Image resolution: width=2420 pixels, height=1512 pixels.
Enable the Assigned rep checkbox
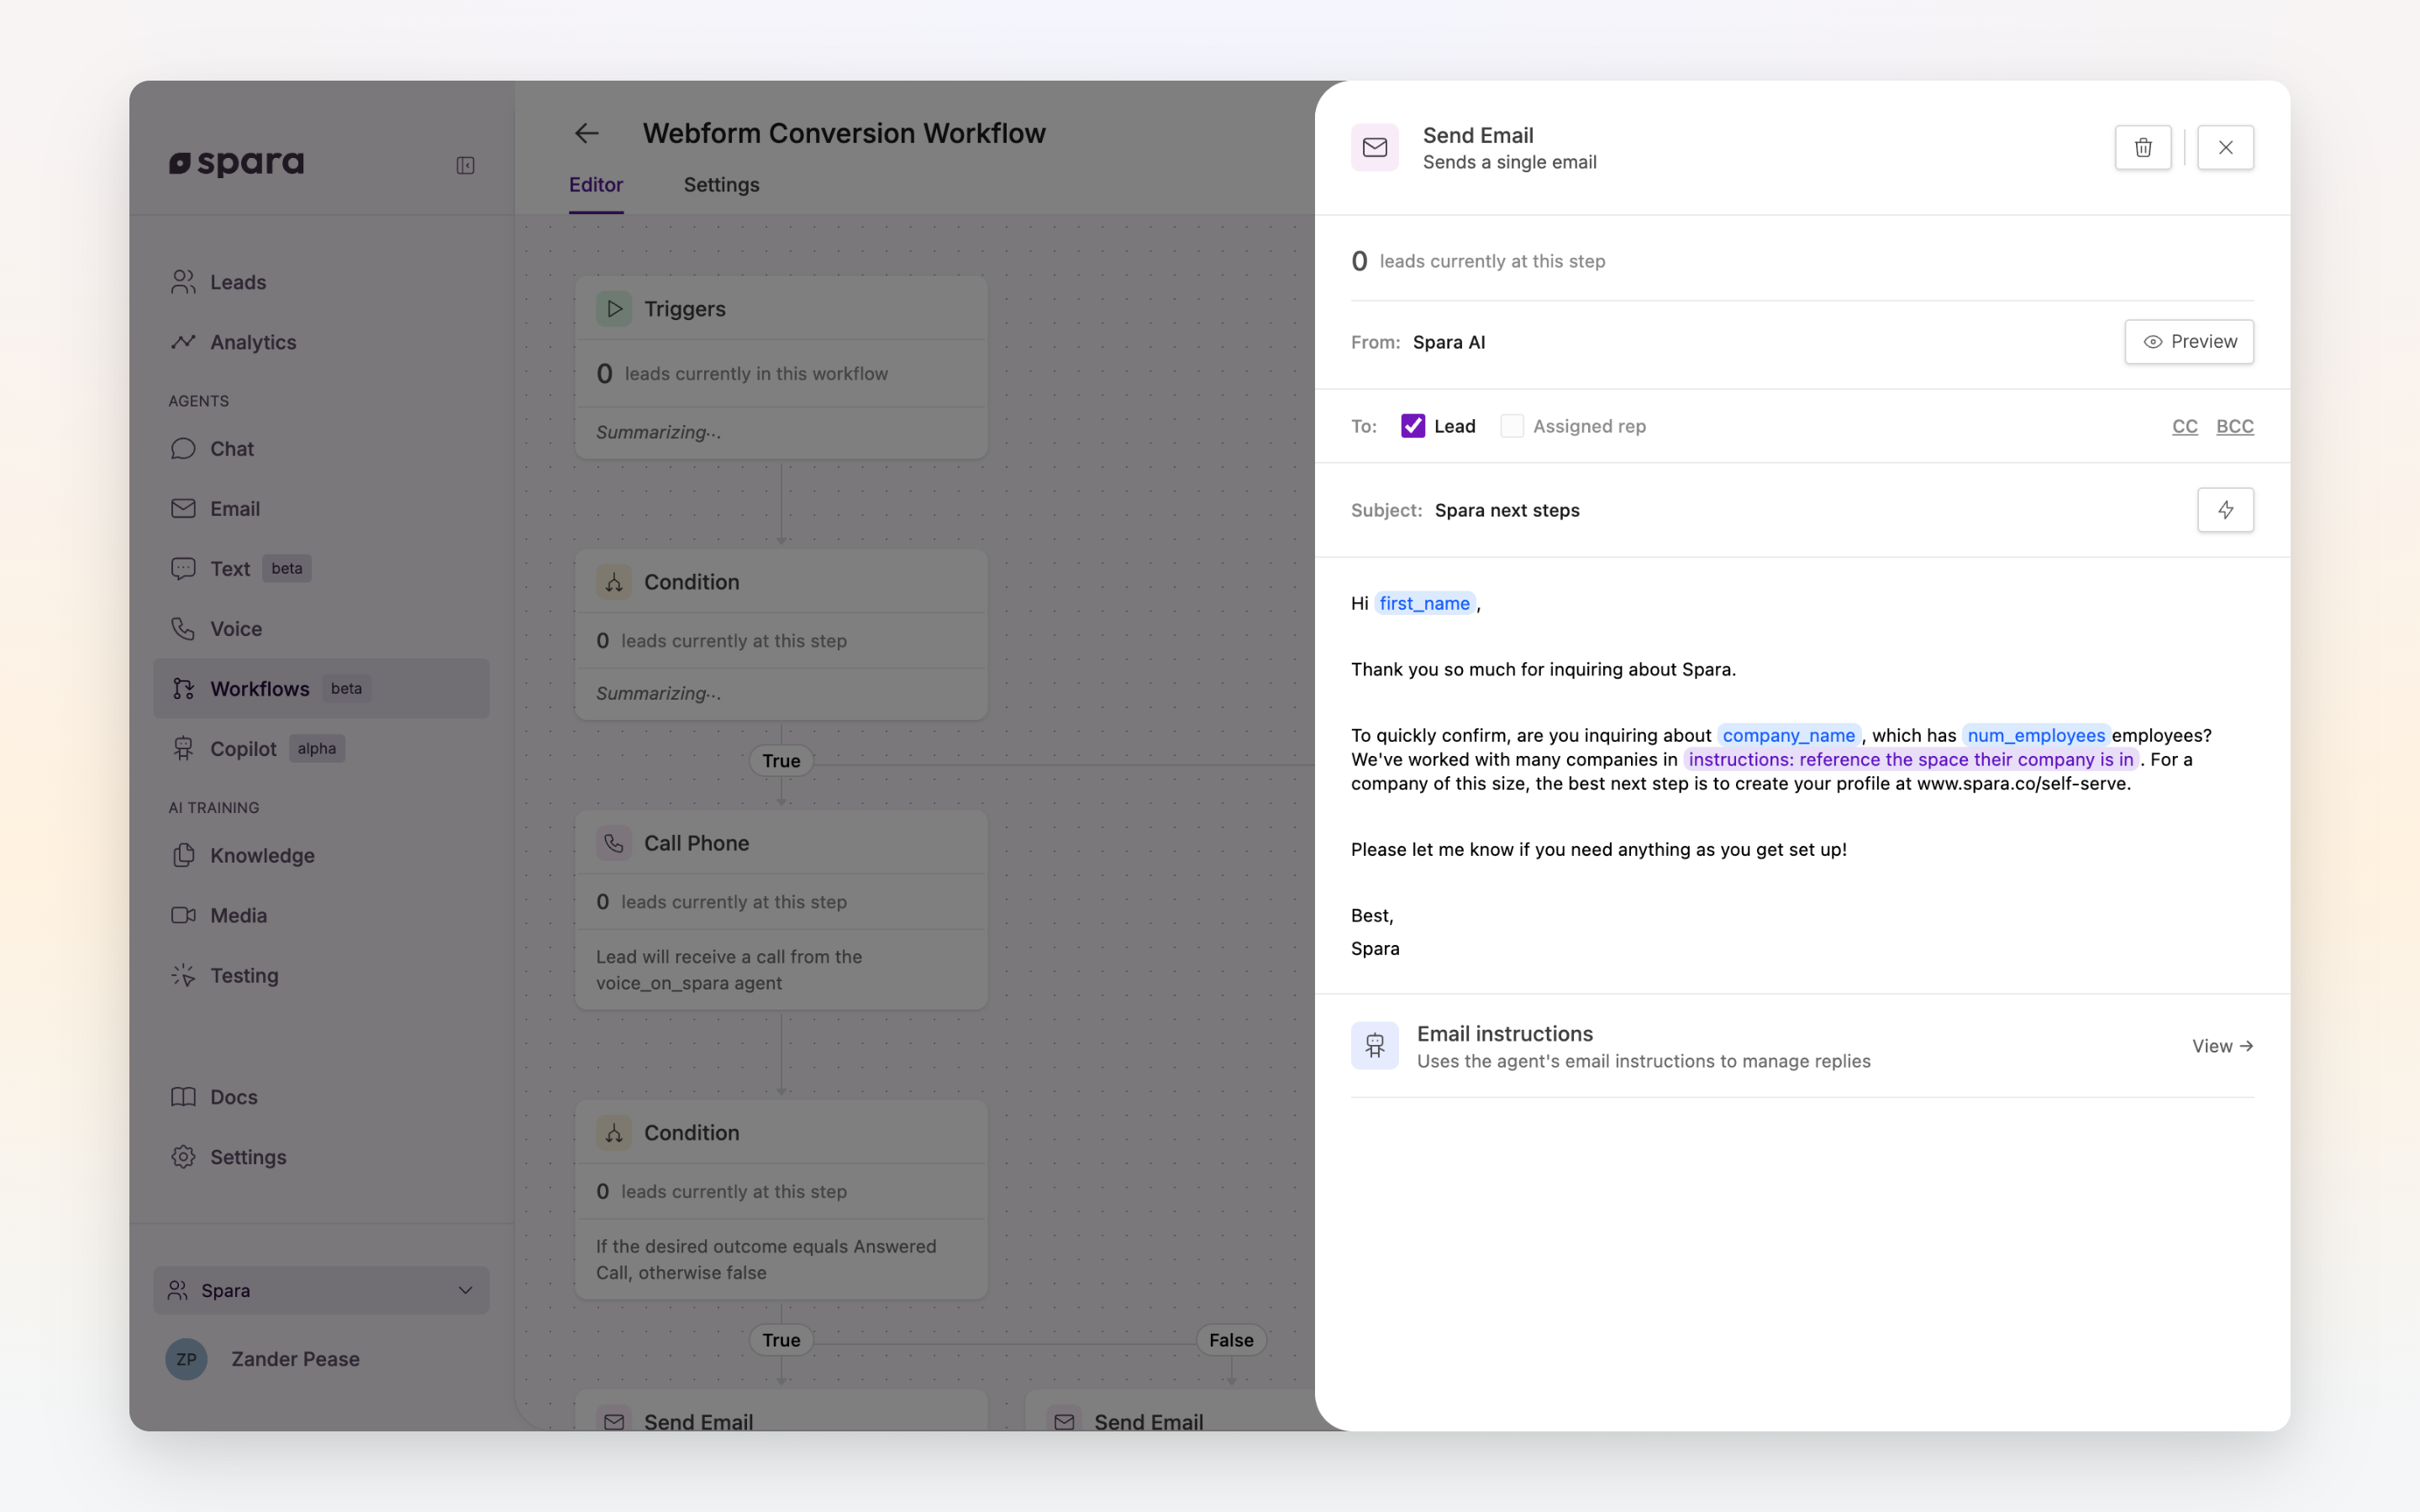pos(1512,426)
